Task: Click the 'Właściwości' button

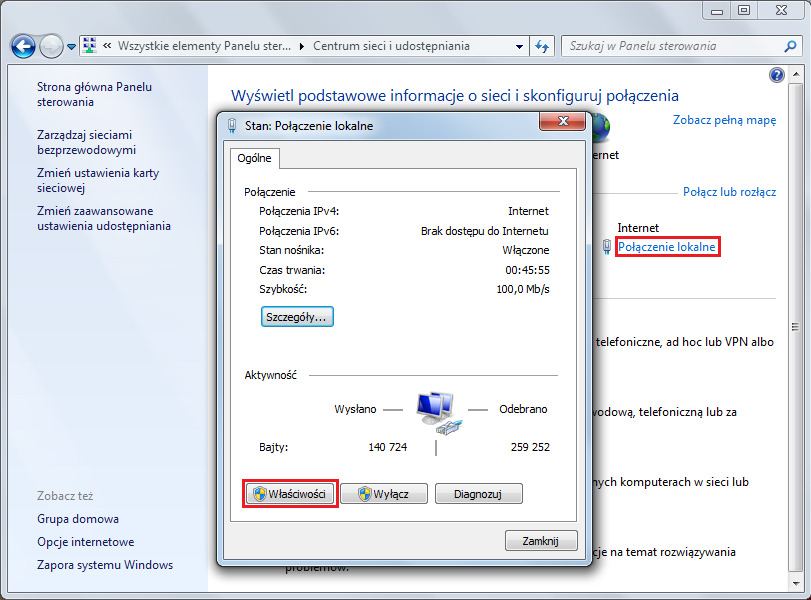Action: [290, 494]
